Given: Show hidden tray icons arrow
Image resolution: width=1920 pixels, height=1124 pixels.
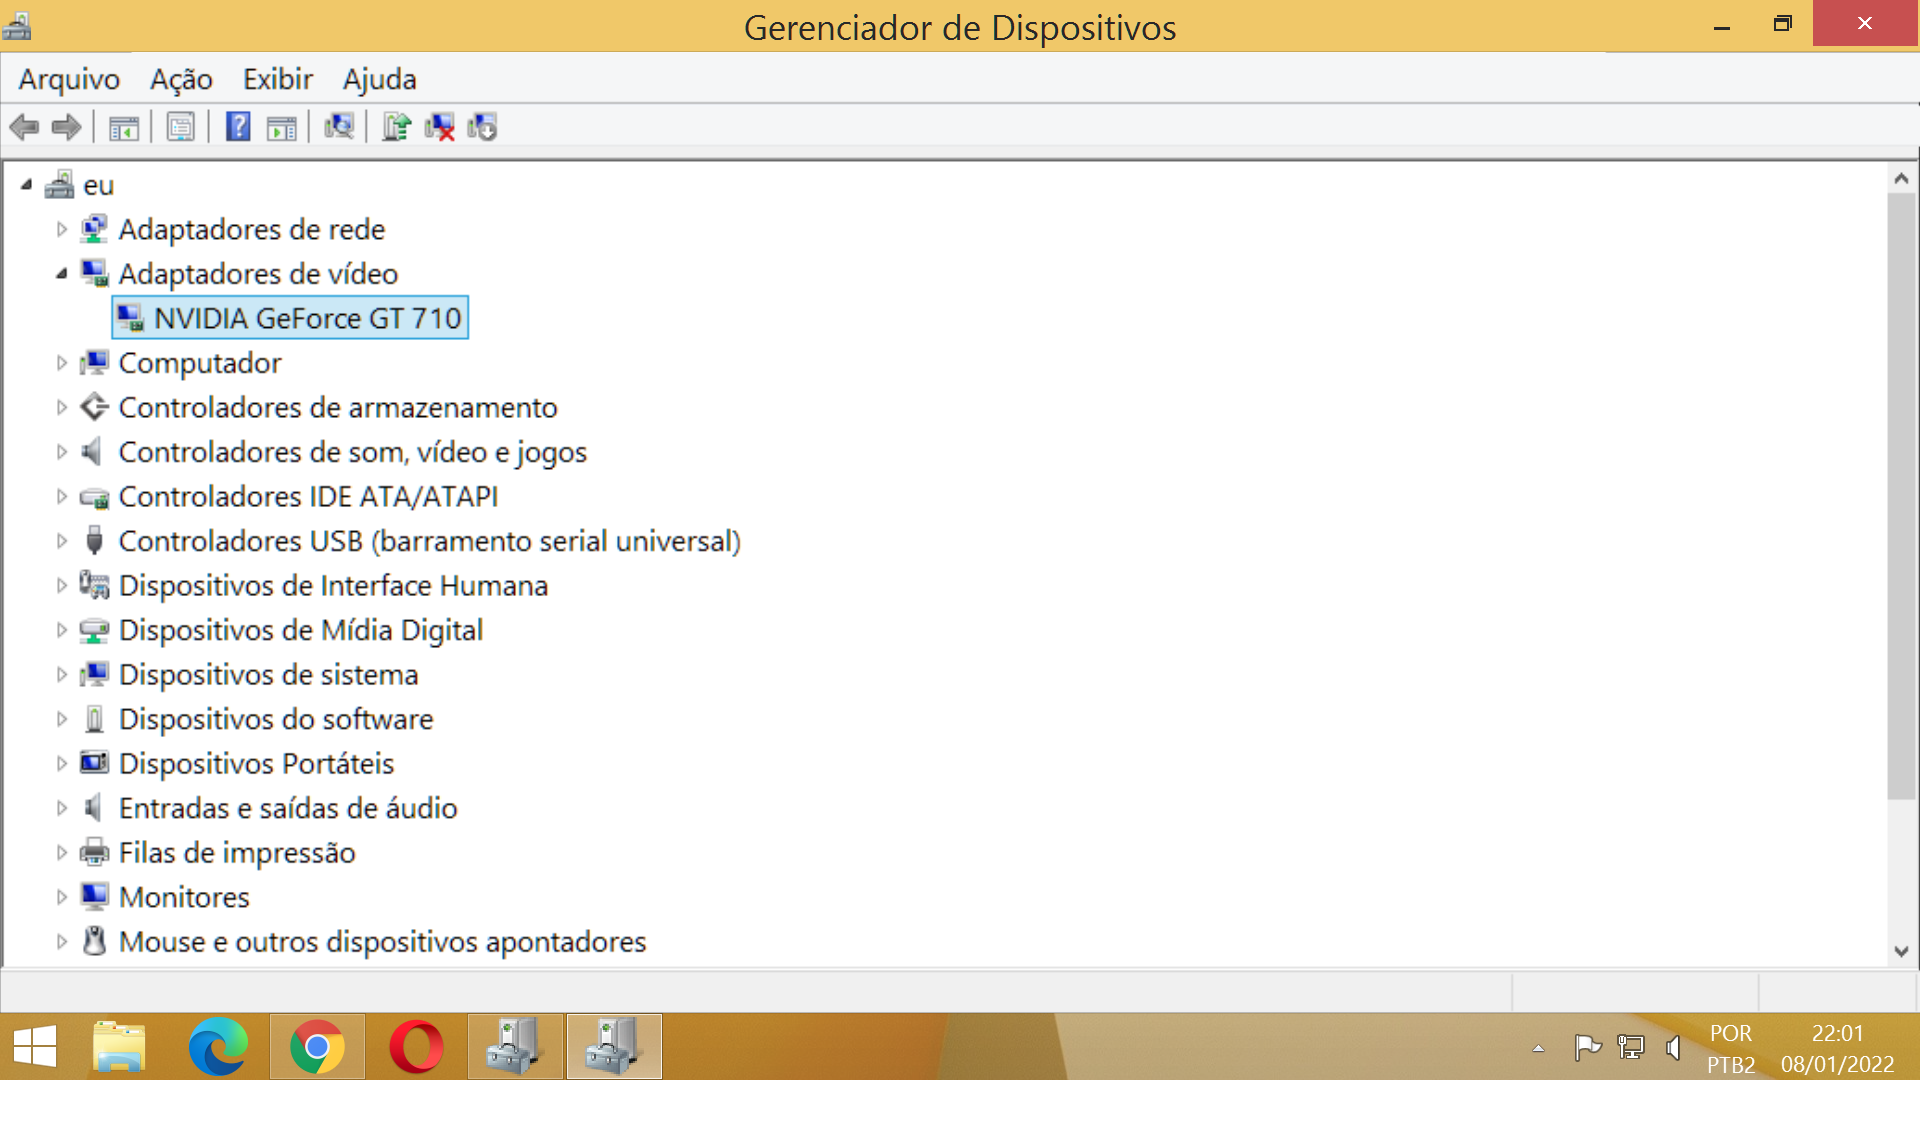Looking at the screenshot, I should [x=1538, y=1048].
